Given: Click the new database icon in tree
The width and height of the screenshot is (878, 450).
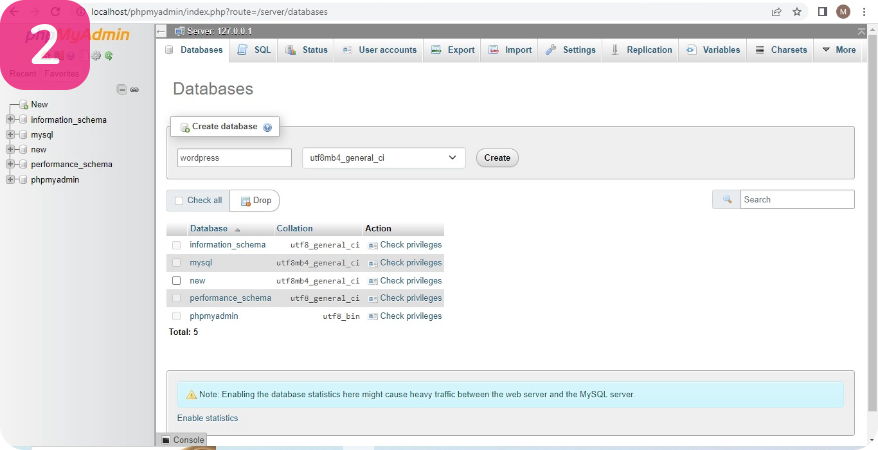Looking at the screenshot, I should [x=23, y=105].
